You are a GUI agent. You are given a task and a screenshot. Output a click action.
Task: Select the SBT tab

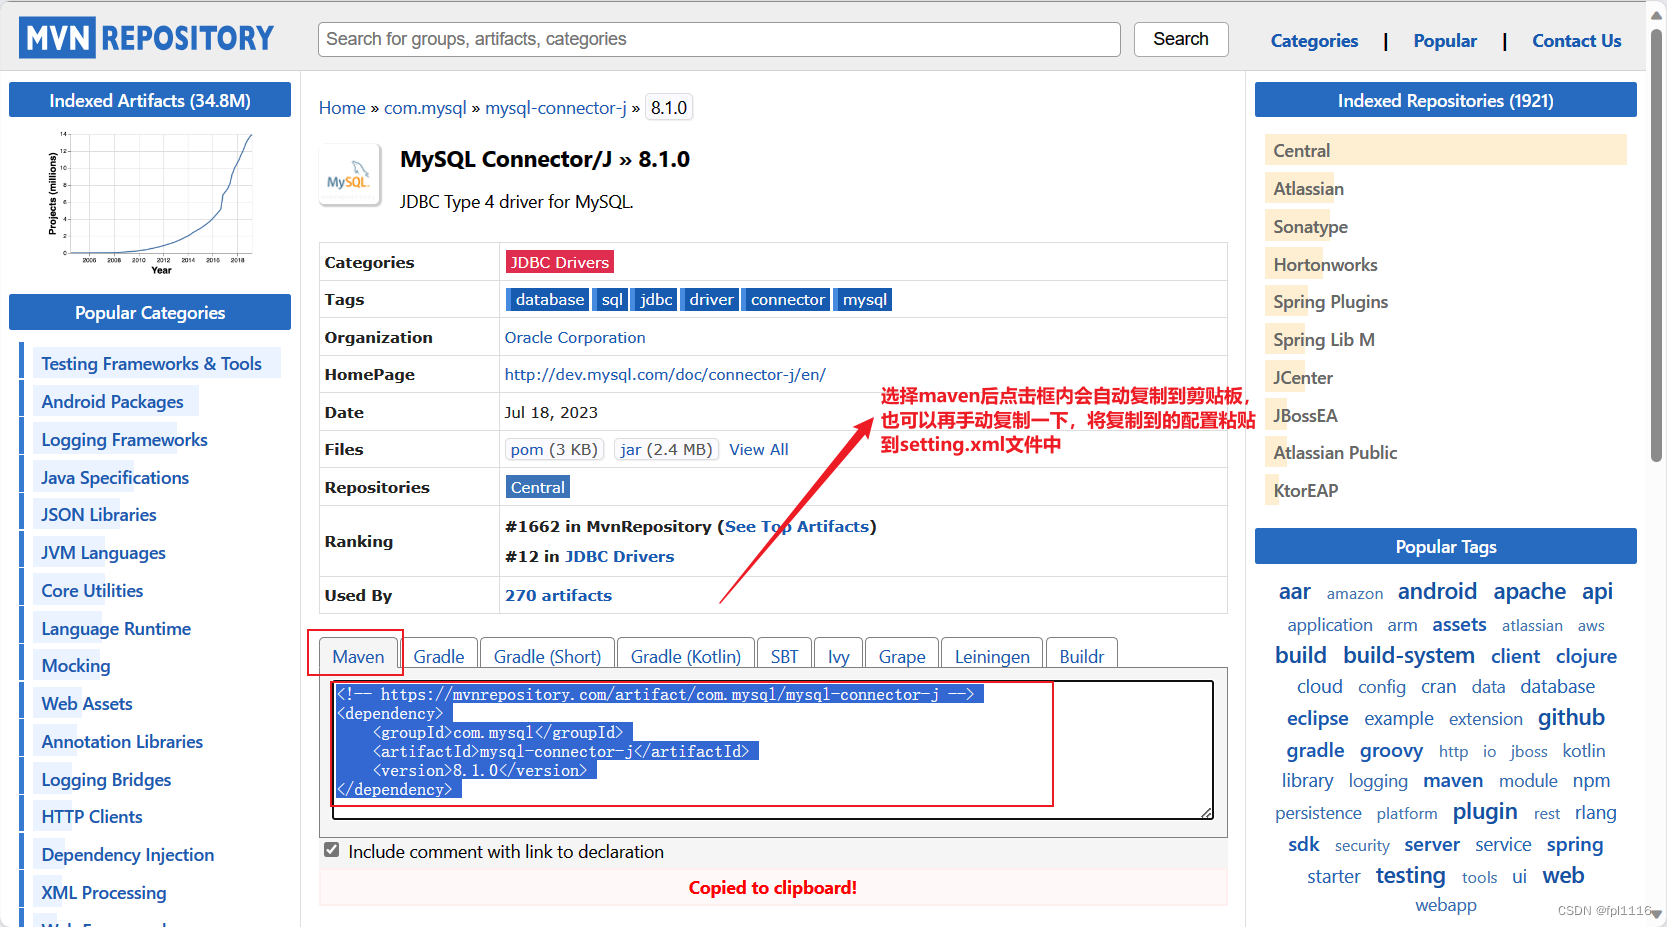coord(785,656)
